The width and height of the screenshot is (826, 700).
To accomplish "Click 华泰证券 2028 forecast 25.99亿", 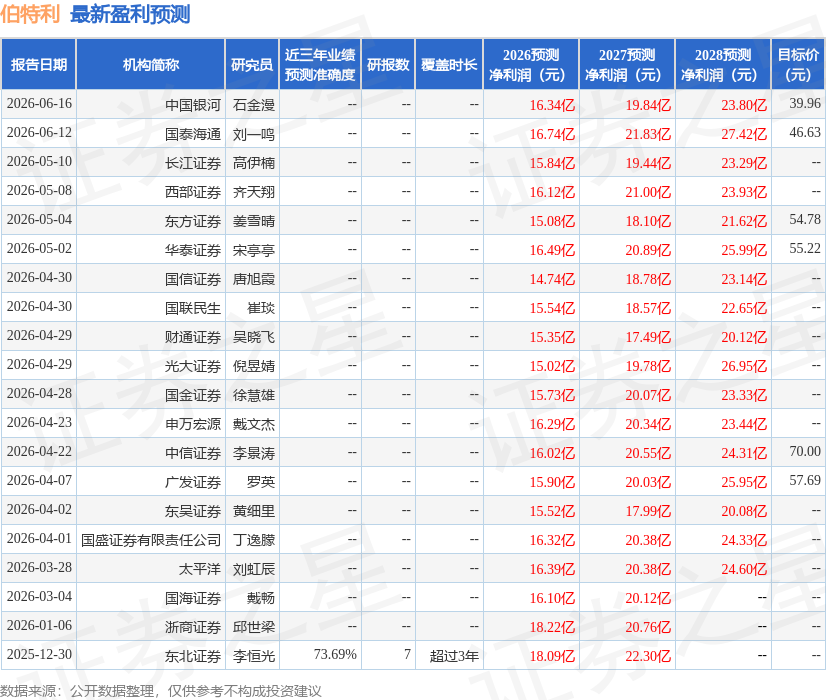I will pos(744,250).
